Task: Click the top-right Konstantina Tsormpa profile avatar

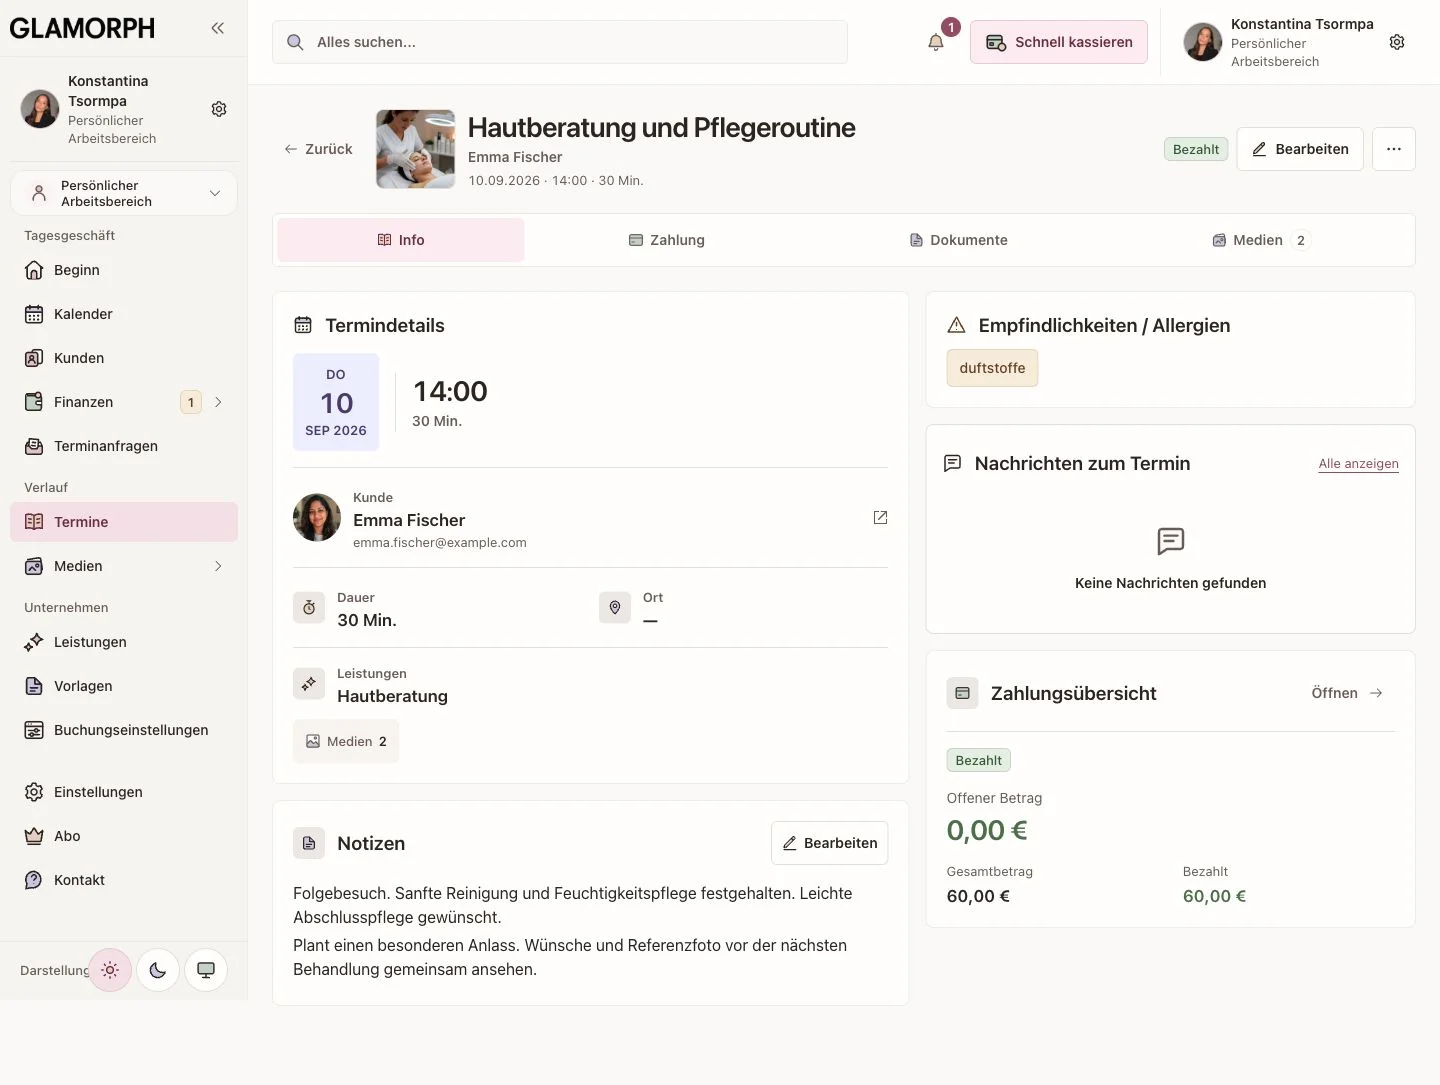Action: (x=1203, y=42)
